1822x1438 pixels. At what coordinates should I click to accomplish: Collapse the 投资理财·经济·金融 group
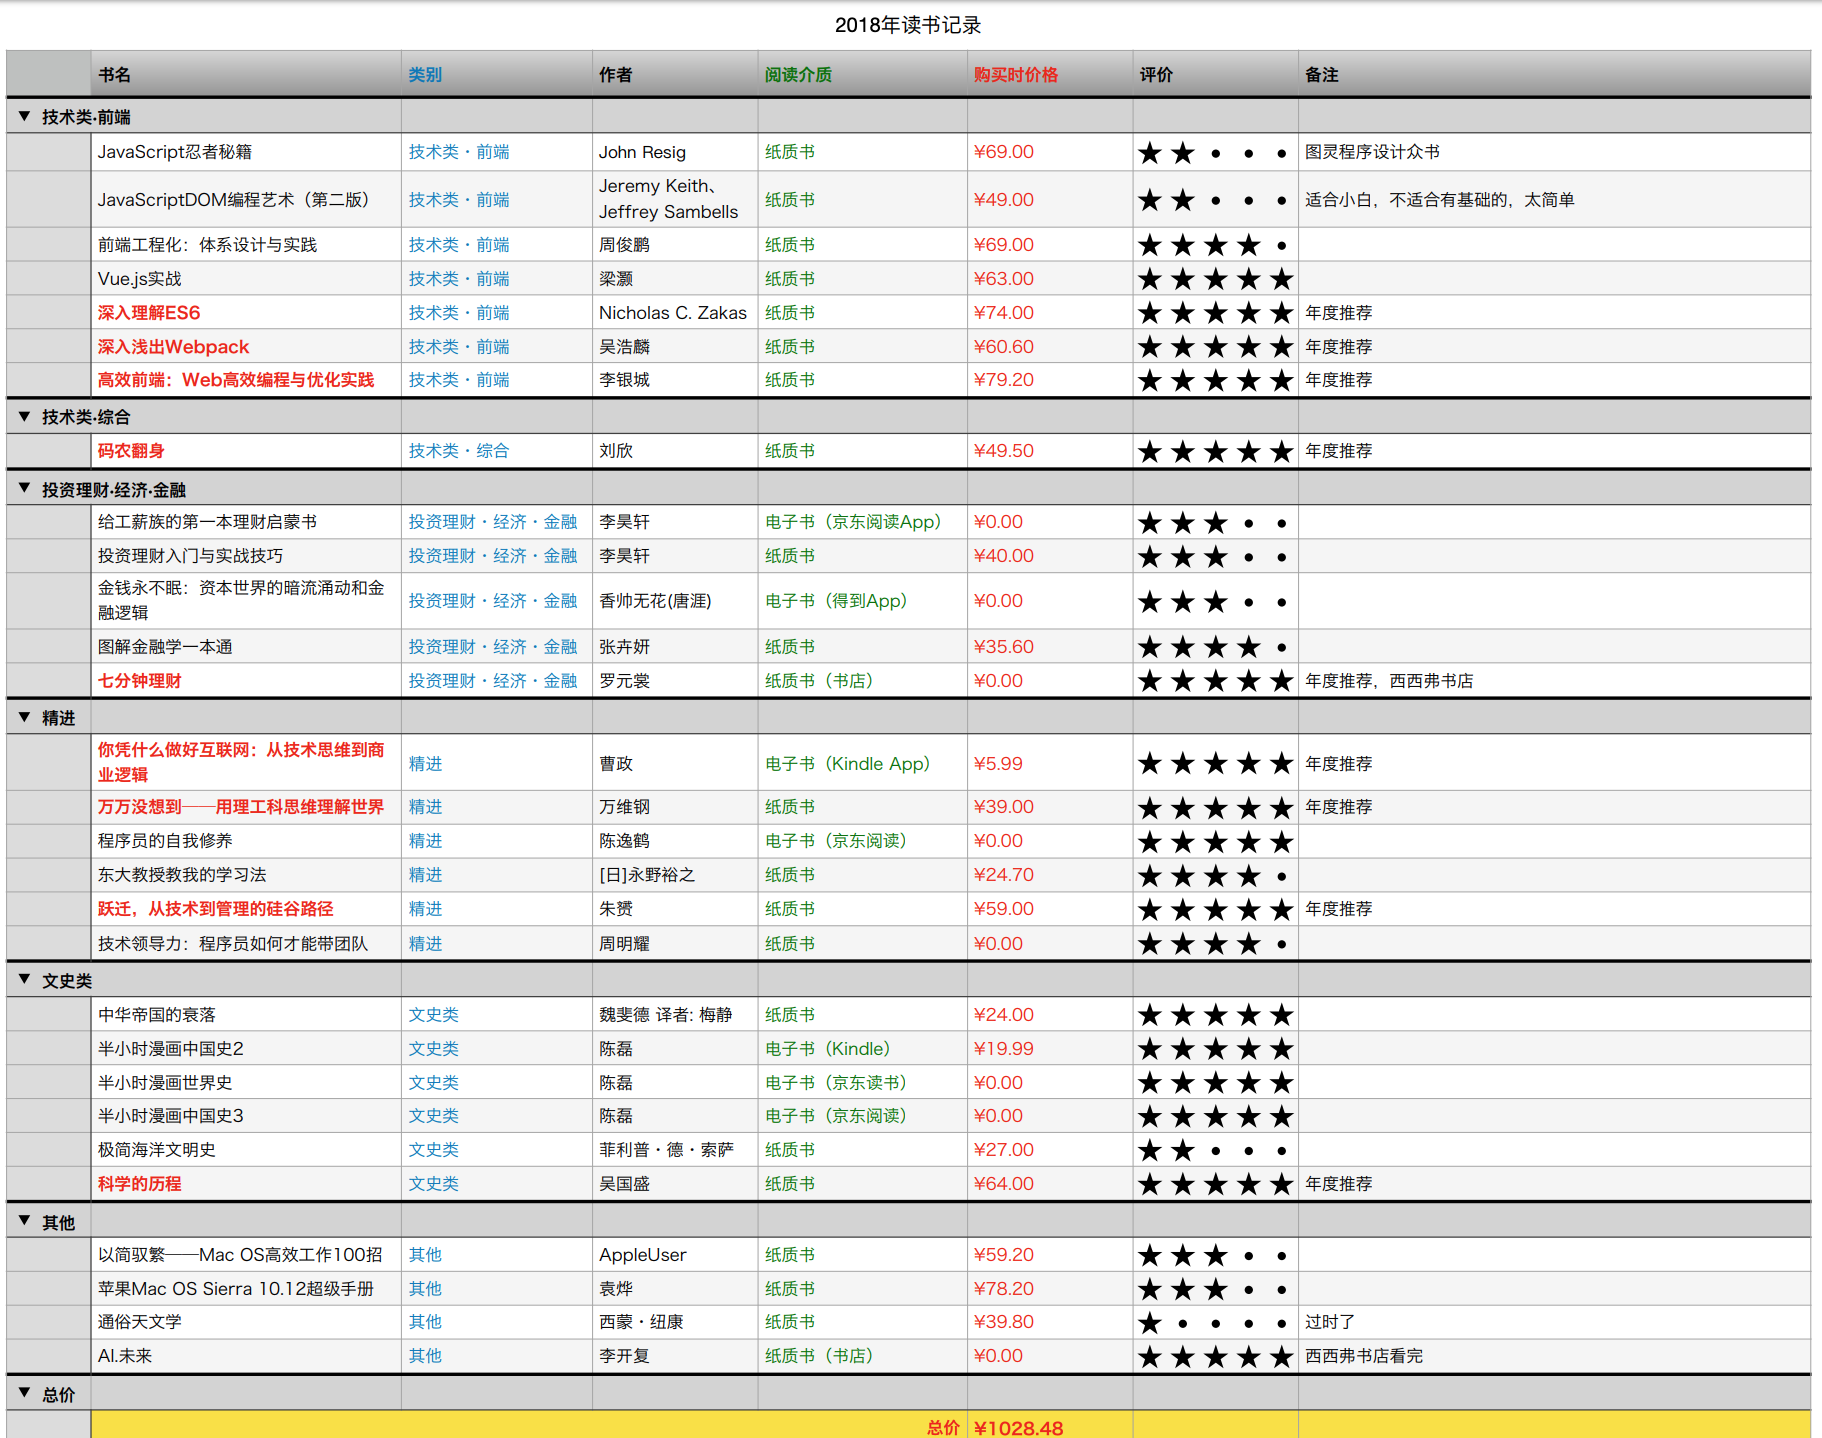click(24, 488)
